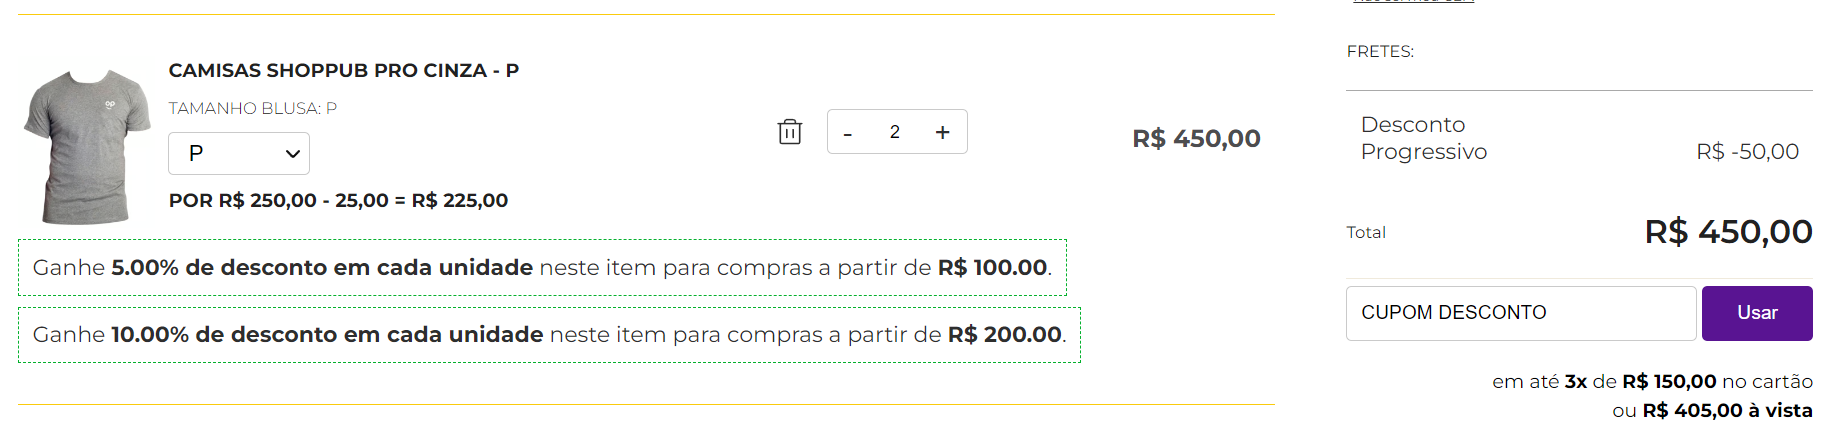The width and height of the screenshot is (1838, 424).
Task: Focus the CUPOM DESCONTO input field
Action: coord(1521,313)
